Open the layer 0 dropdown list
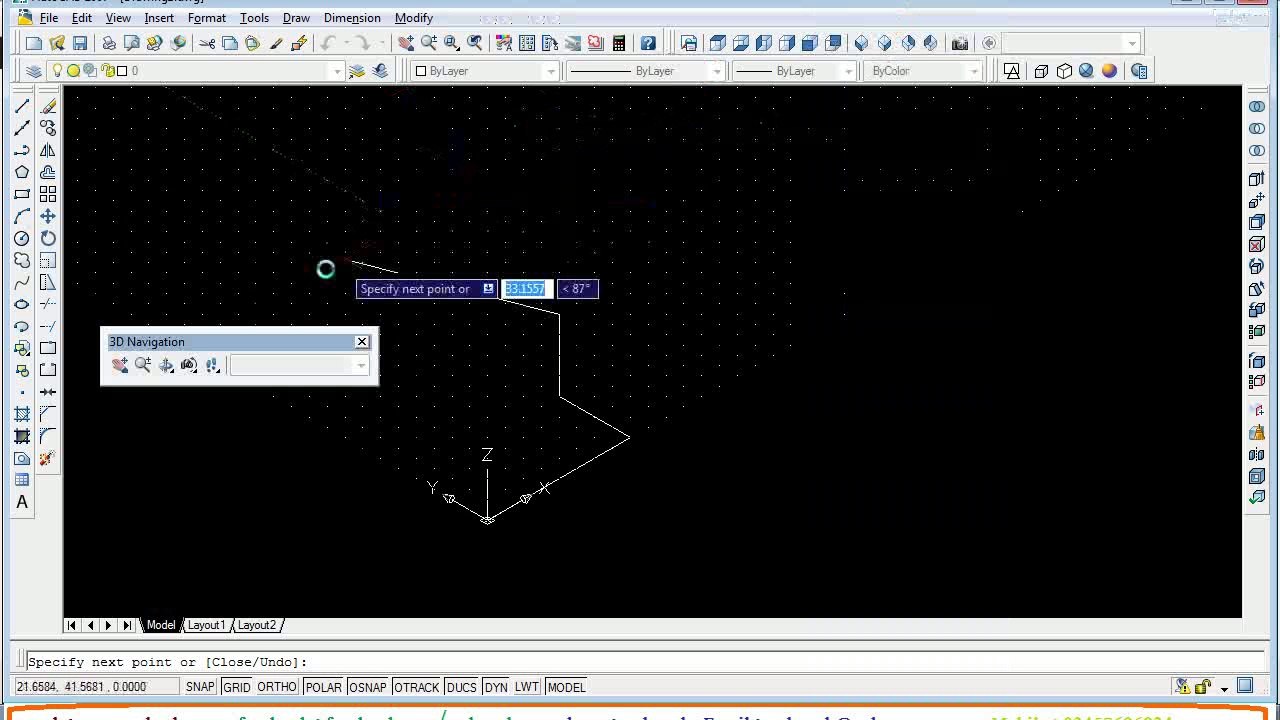Viewport: 1280px width, 720px height. 337,71
